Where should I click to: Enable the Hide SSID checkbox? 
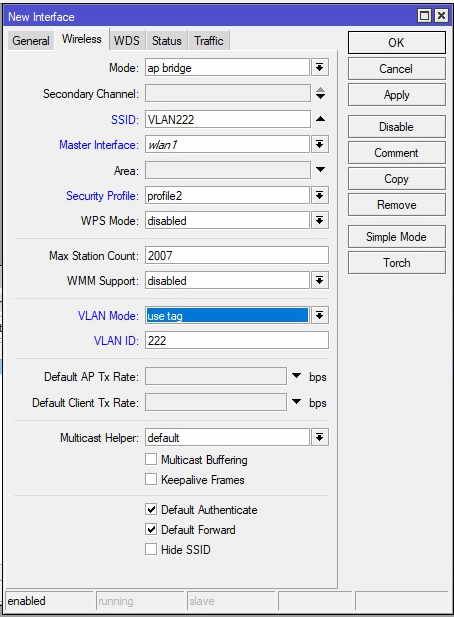pos(151,549)
